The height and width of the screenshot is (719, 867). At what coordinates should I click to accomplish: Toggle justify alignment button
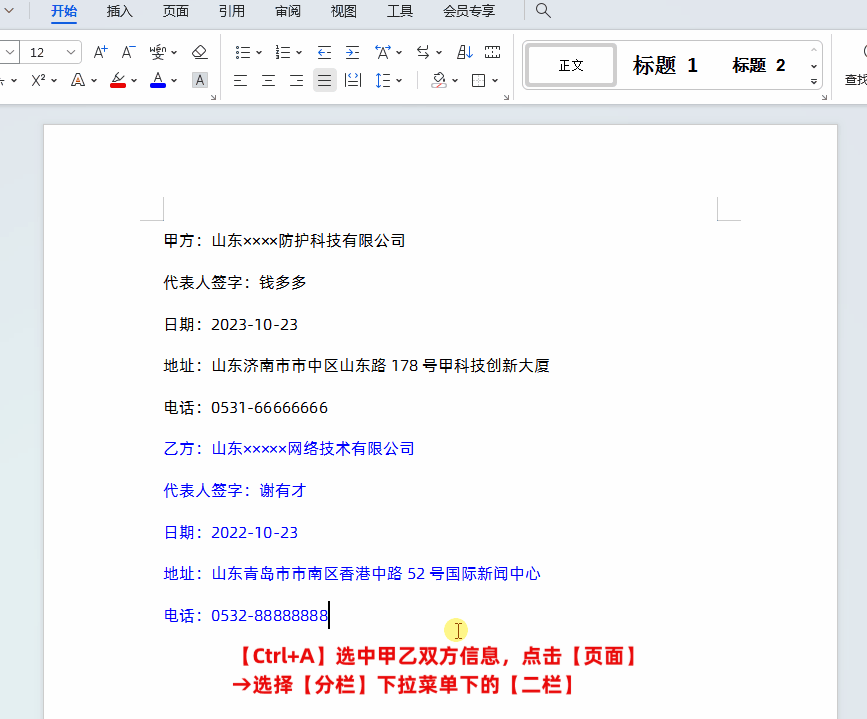pyautogui.click(x=324, y=81)
